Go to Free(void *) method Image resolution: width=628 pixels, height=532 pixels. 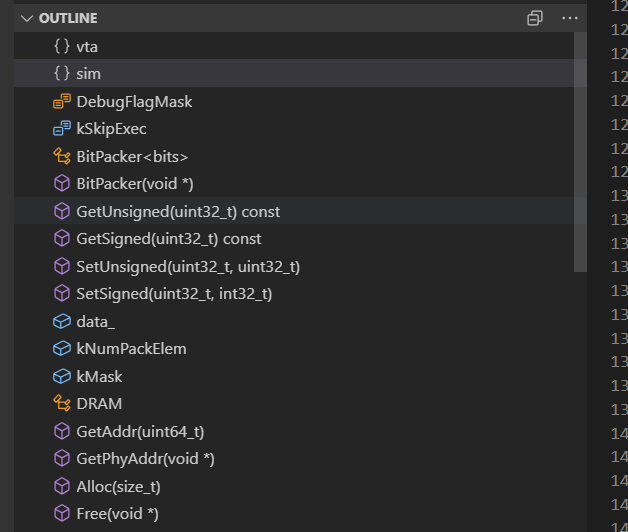294,514
